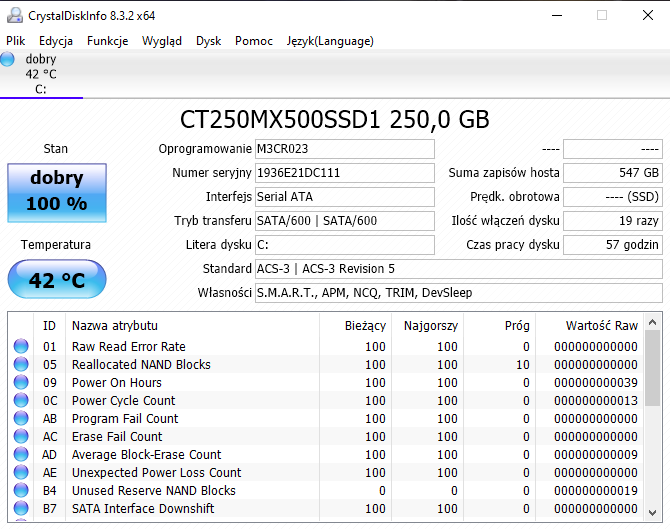Click the Najgorszy column header
This screenshot has width=670, height=529.
[427, 326]
